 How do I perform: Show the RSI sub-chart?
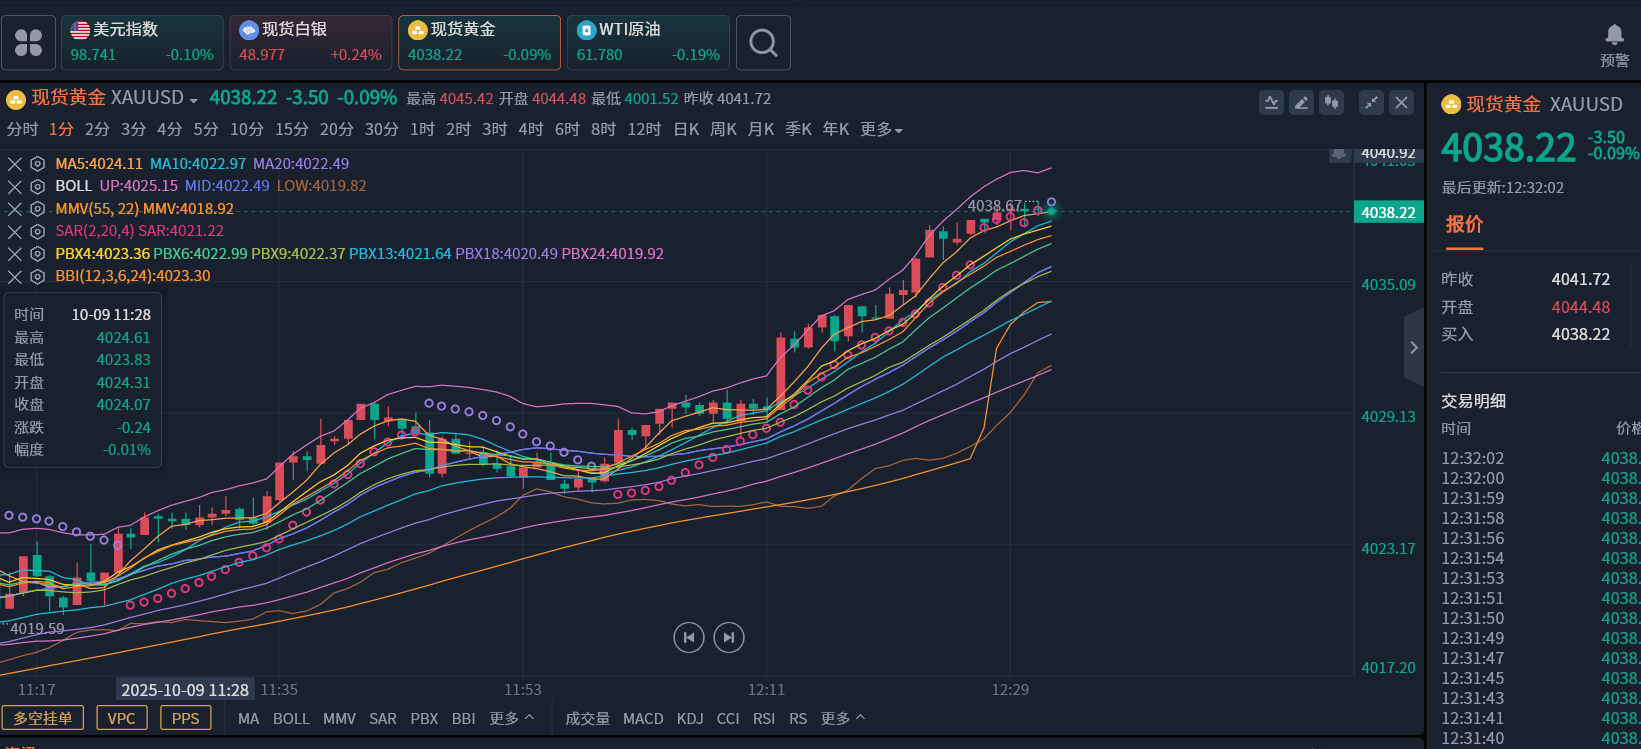(x=764, y=719)
